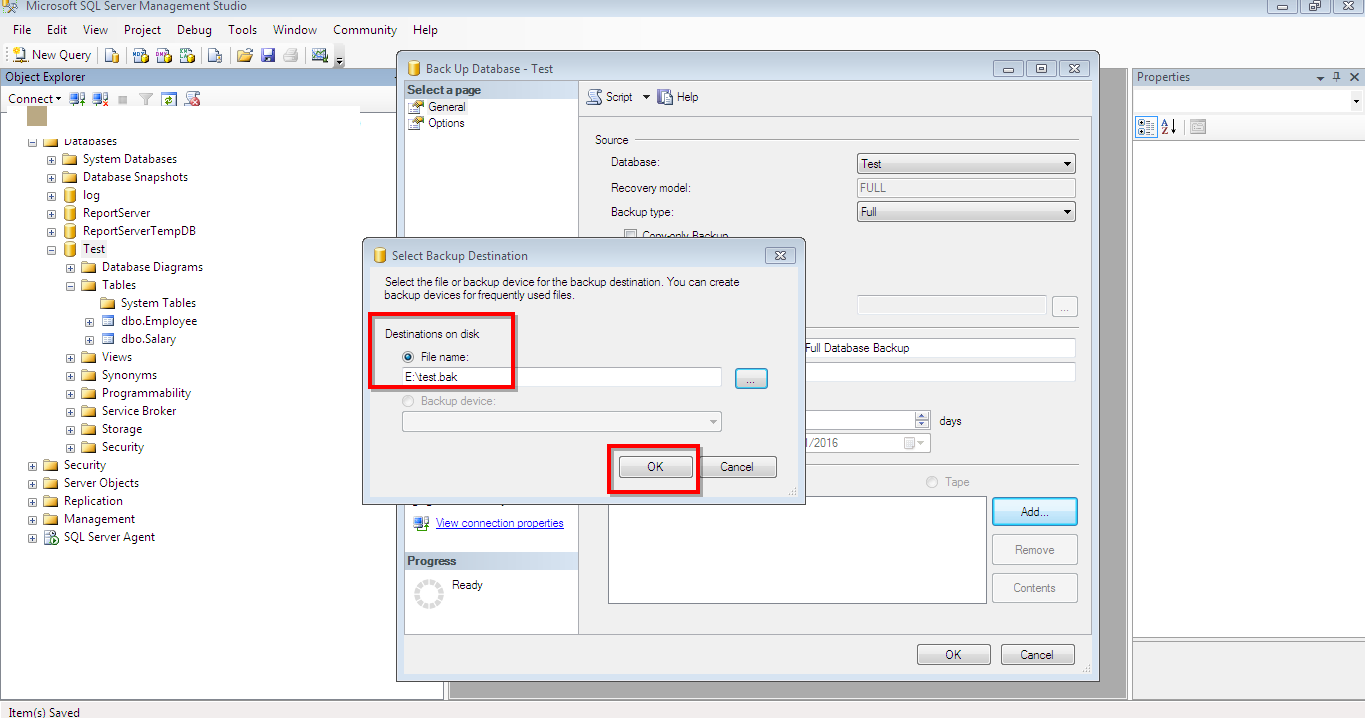This screenshot has height=718, width=1365.
Task: Click the Stop icon in Object Explorer toolbar
Action: point(123,99)
